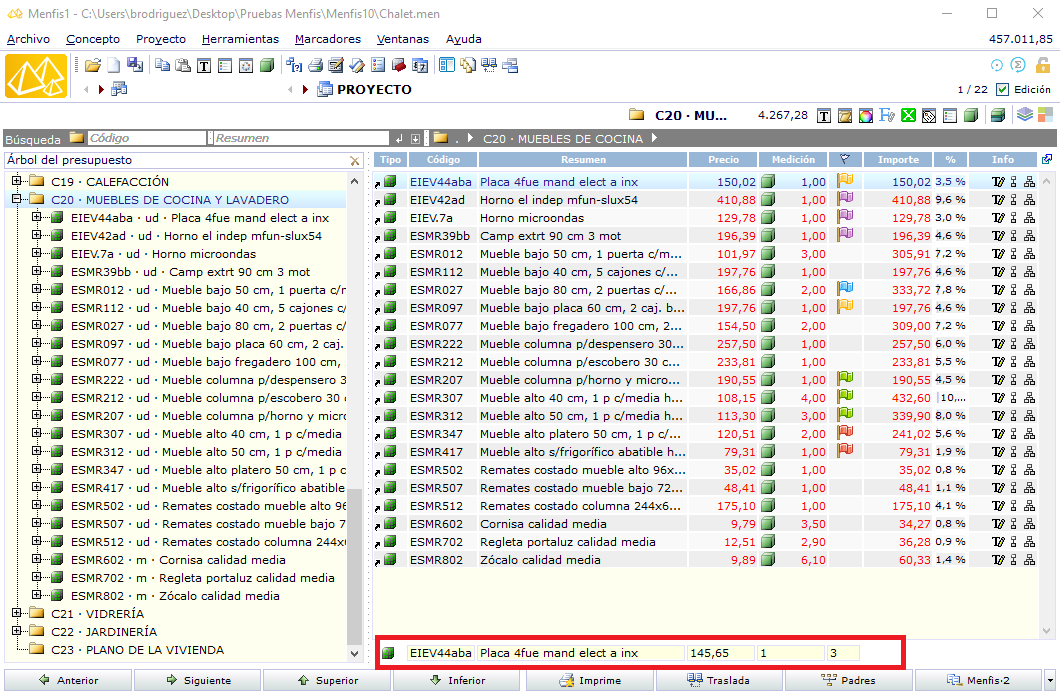Expand the C22 JARDINERÍA tree node
1060x695 pixels.
[17, 631]
